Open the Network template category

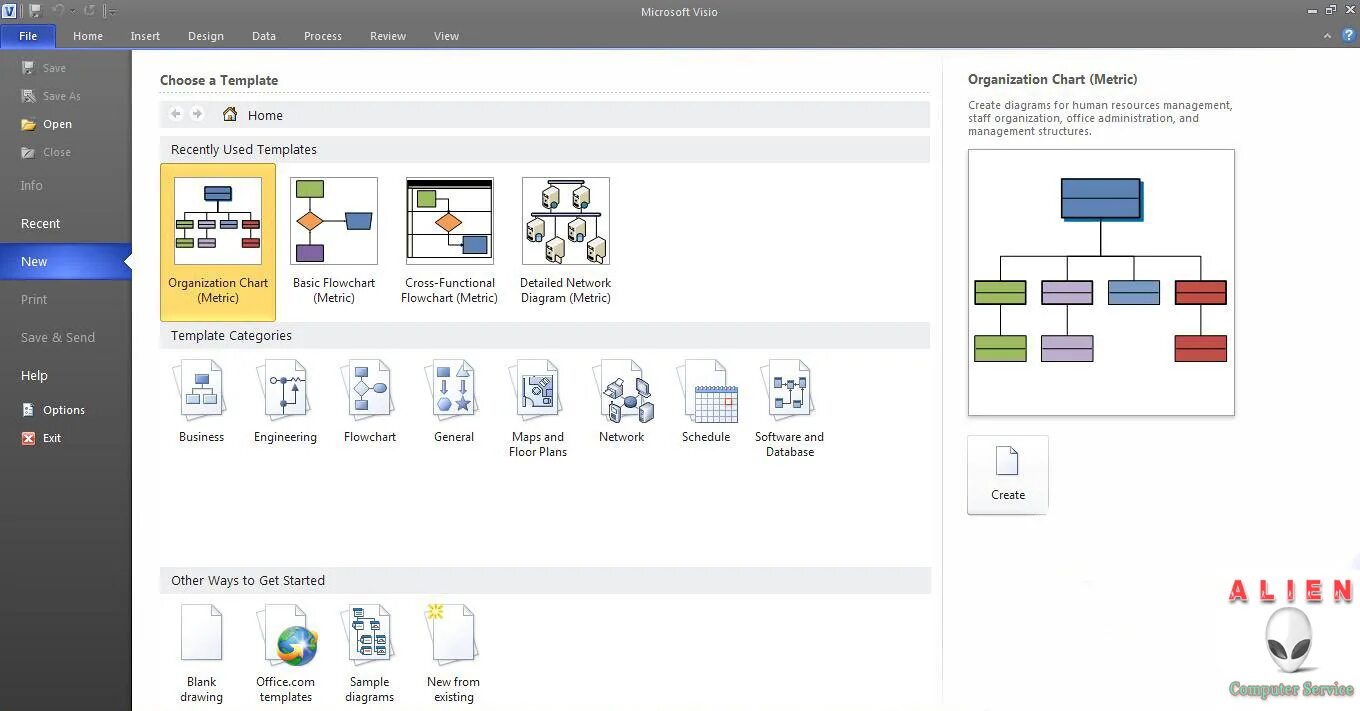click(x=622, y=402)
